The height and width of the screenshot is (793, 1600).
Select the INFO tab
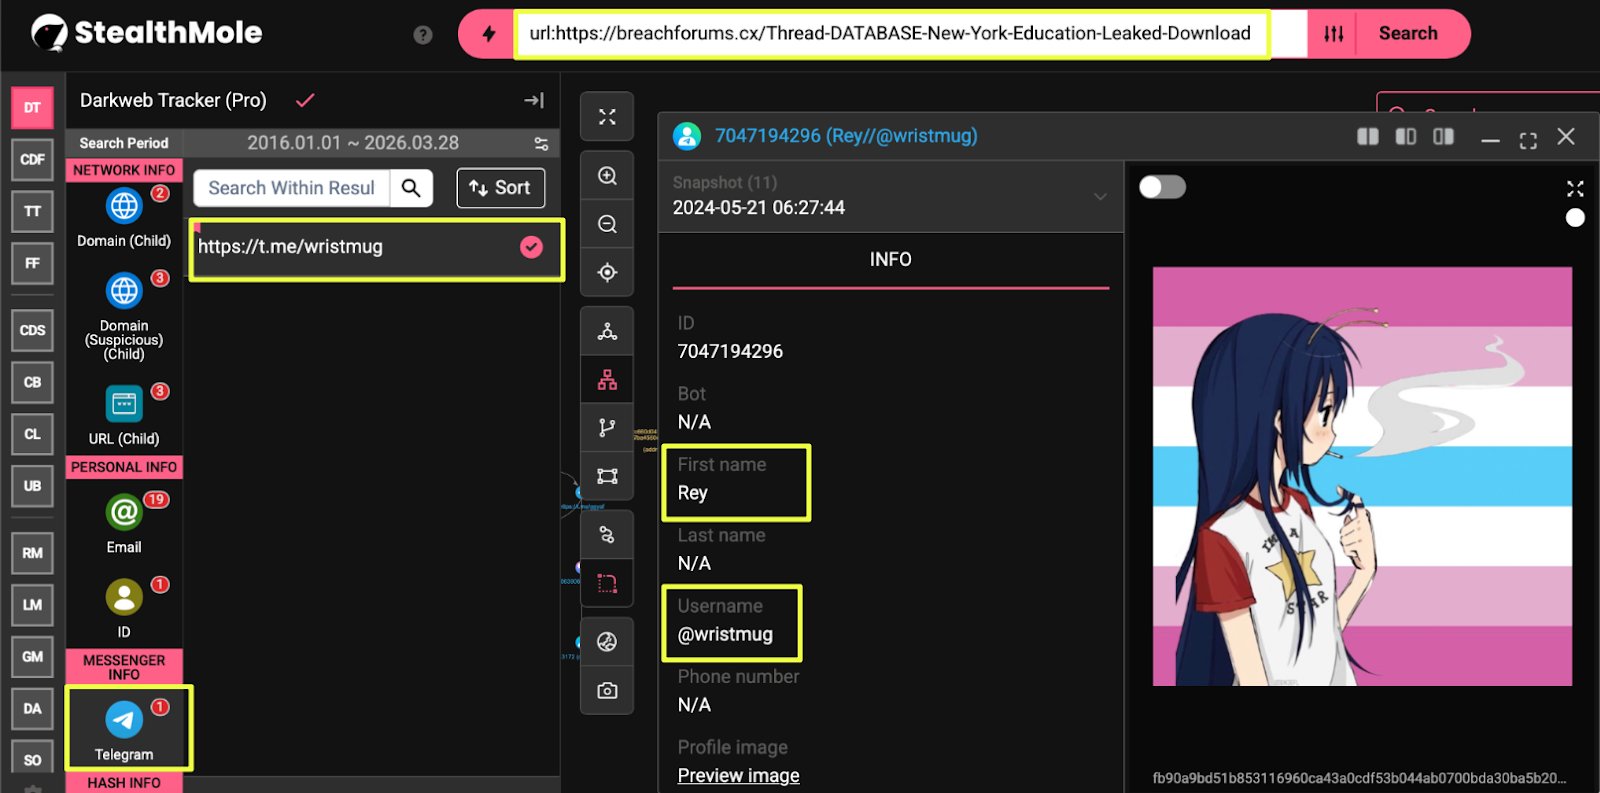890,260
